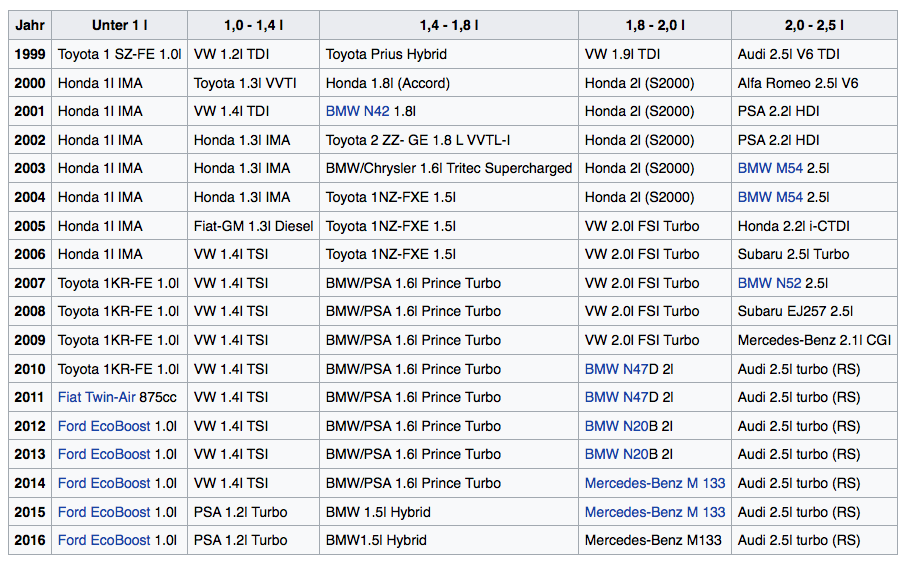Click the 'Toyota 1 SZ-FE 1.0l' cell
Screen dimensions: 904x566
pyautogui.click(x=119, y=54)
